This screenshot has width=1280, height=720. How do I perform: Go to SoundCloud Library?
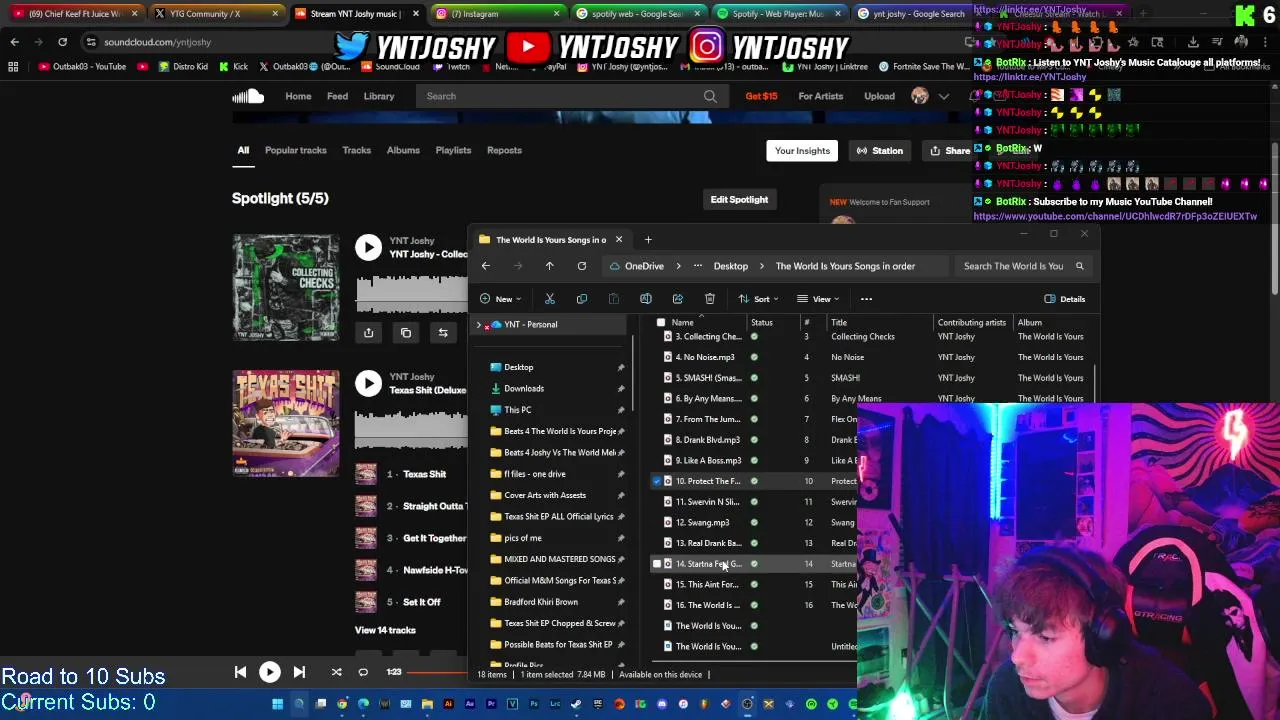point(378,96)
